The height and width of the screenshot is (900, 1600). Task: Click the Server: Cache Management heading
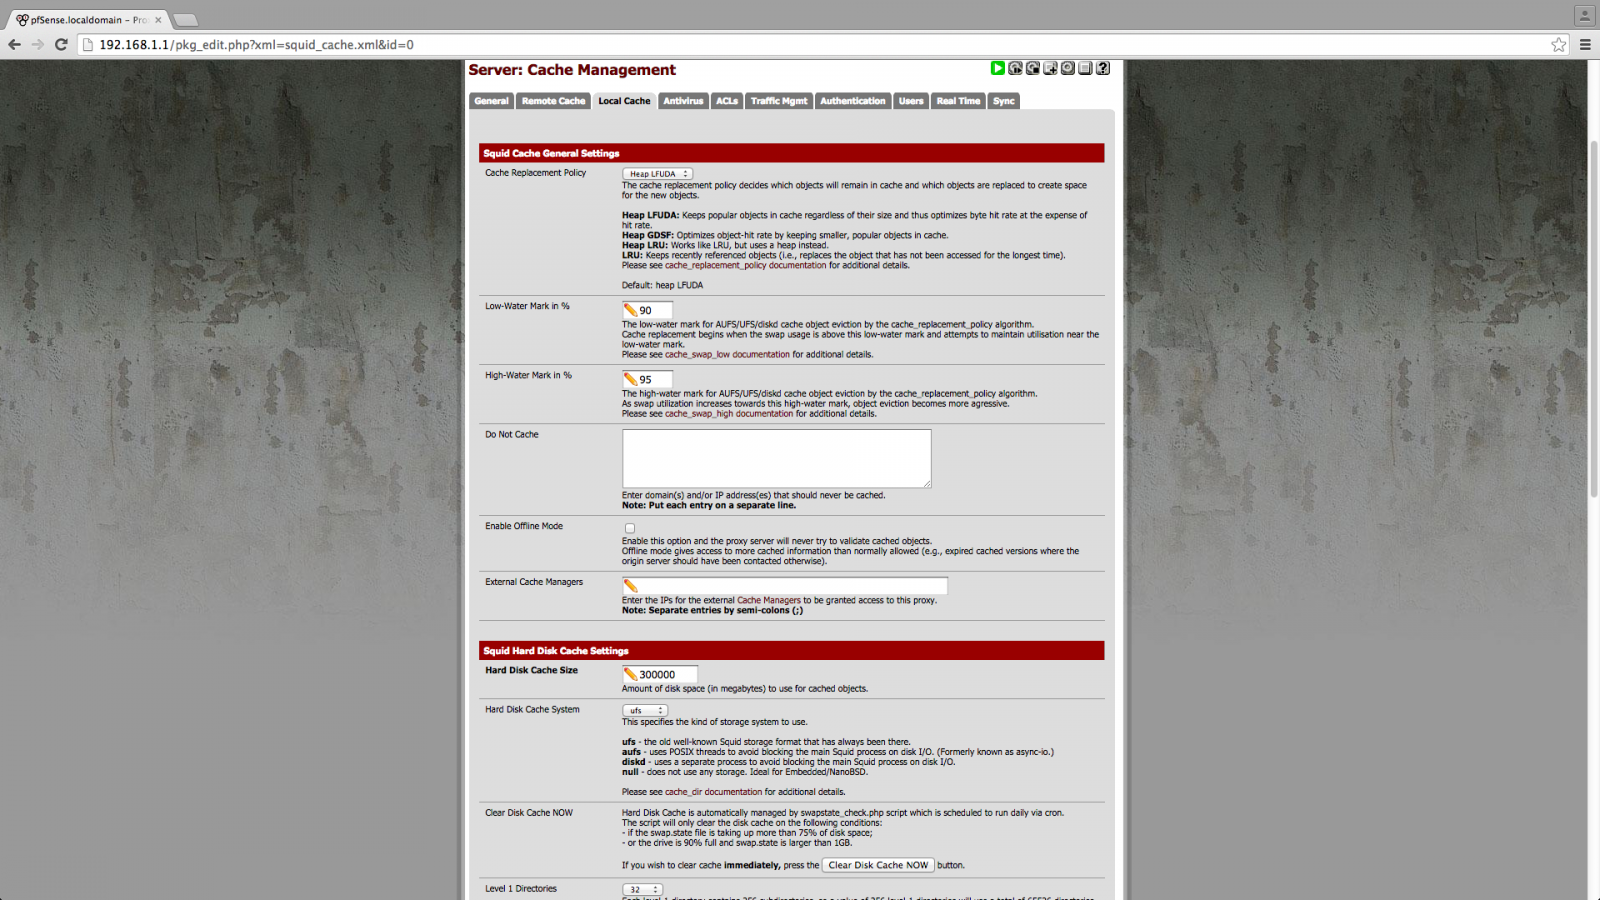572,70
